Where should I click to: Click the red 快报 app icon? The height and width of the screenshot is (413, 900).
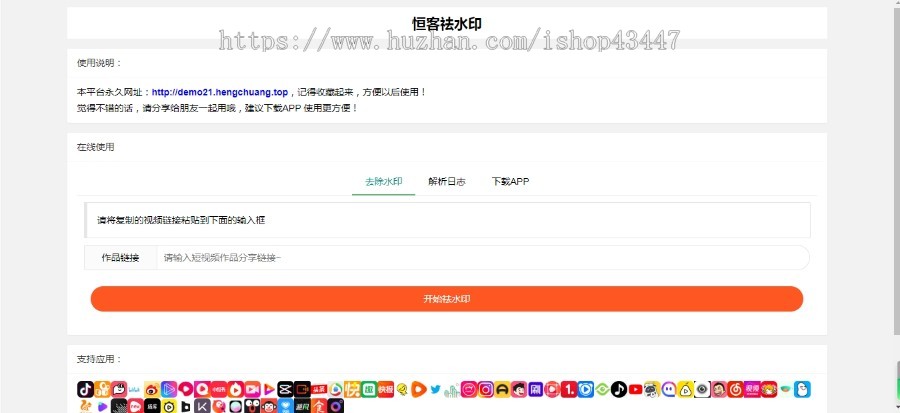click(386, 389)
